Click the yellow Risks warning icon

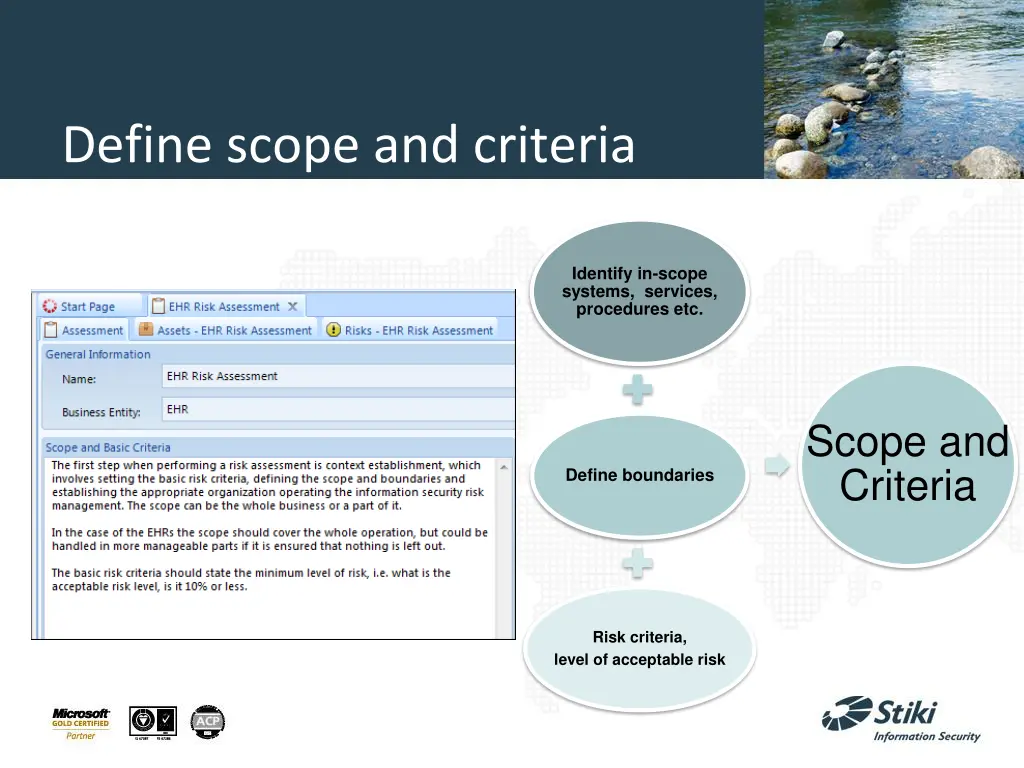coord(333,330)
